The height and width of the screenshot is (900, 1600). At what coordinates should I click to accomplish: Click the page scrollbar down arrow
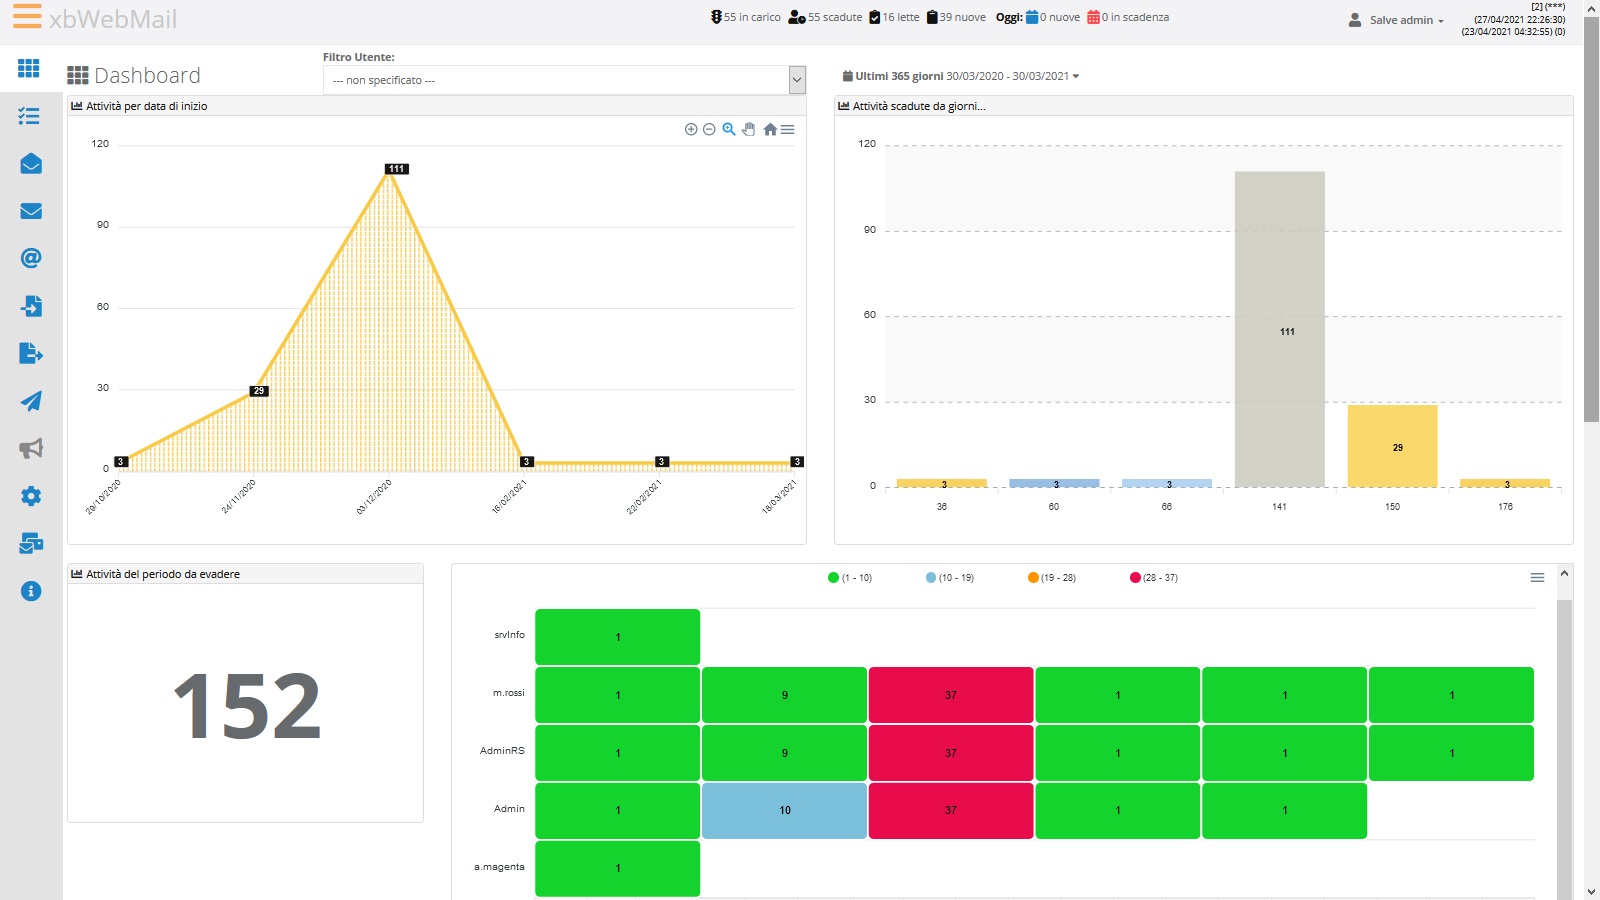1591,891
